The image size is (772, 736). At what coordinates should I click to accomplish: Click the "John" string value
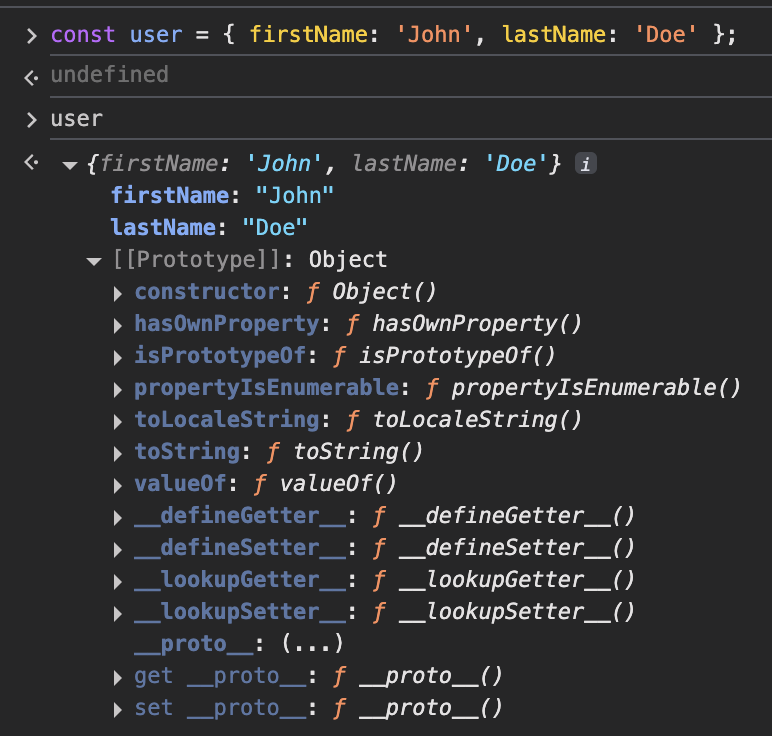pos(295,195)
